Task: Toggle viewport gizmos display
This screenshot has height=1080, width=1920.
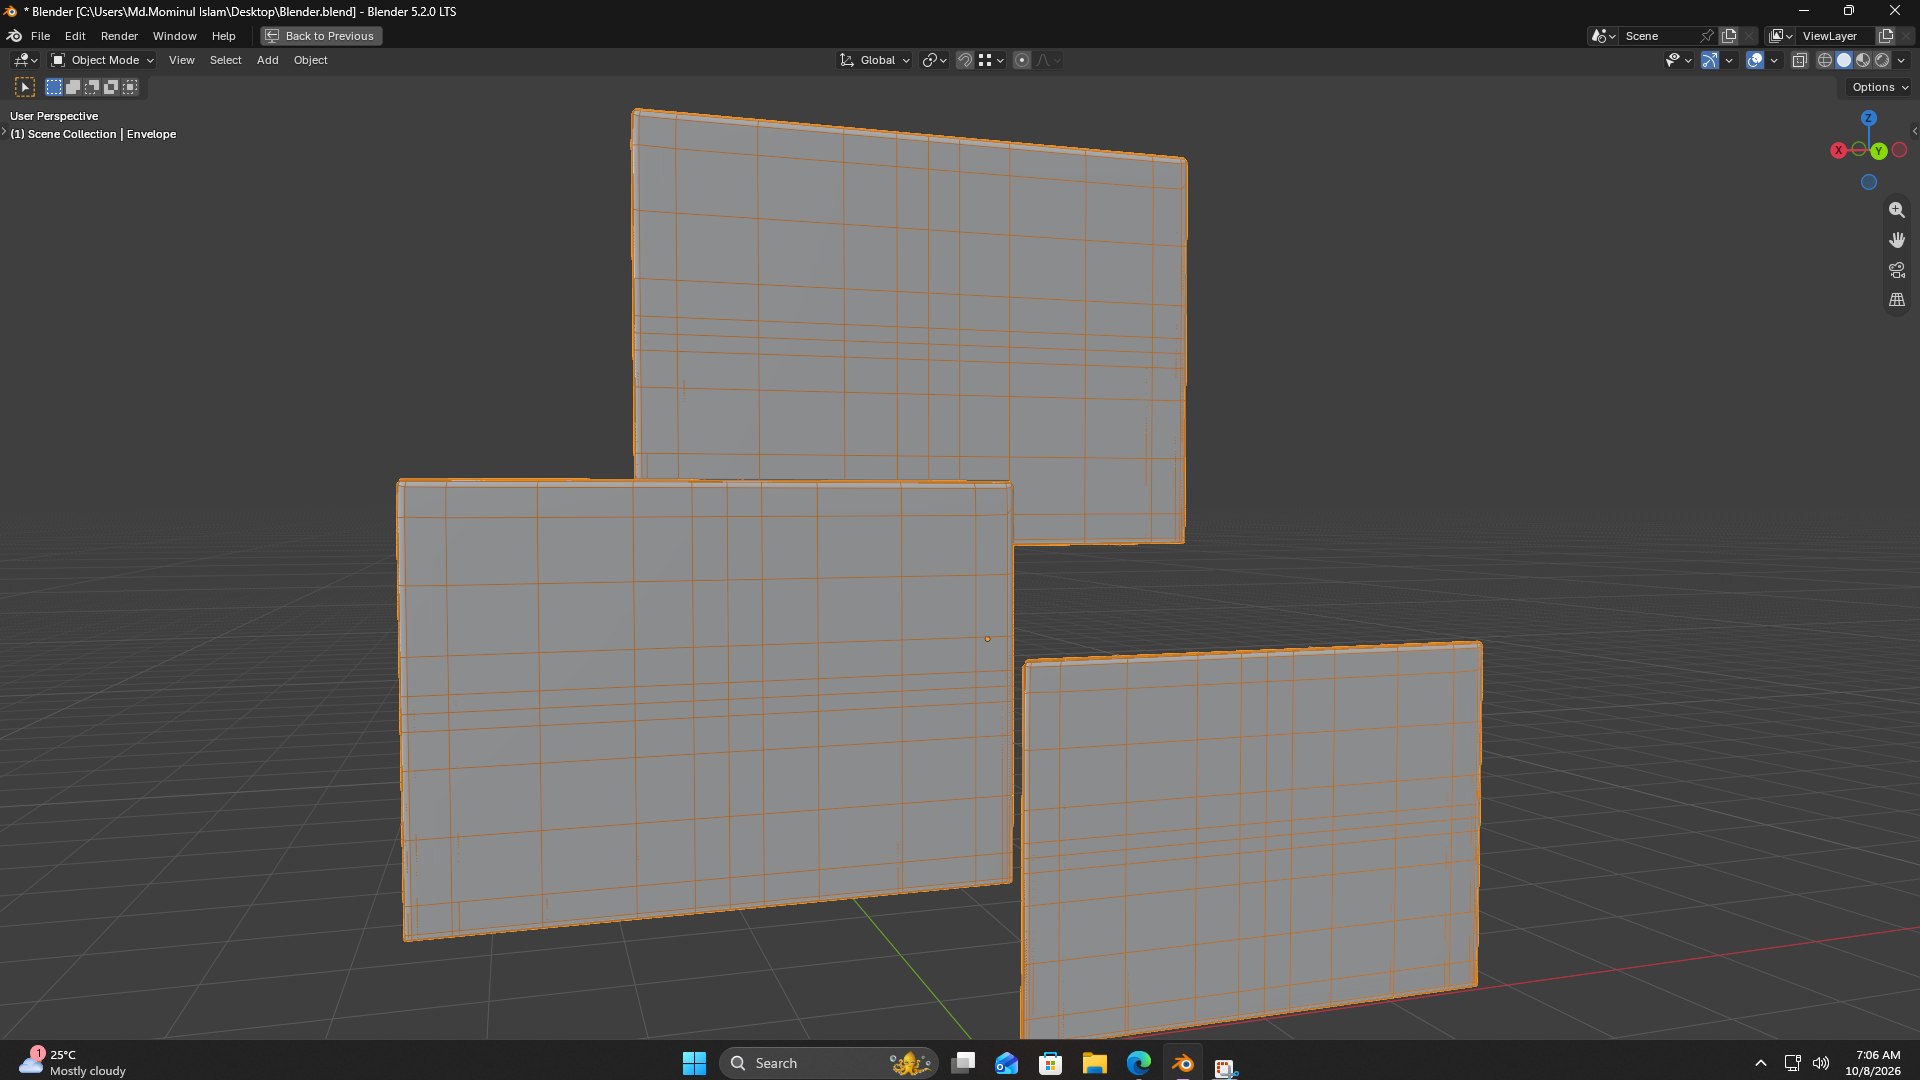Action: coord(1710,60)
